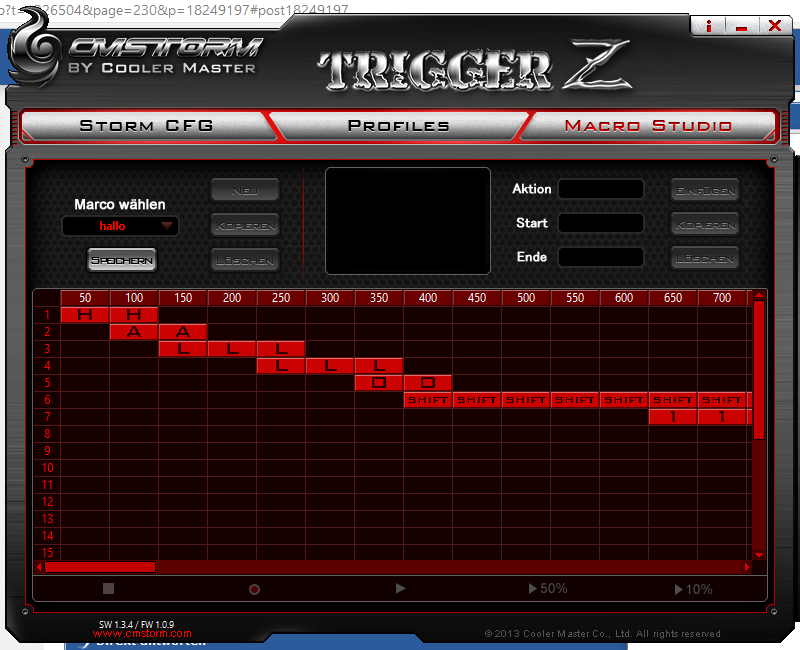Click the 50 time column header
The width and height of the screenshot is (800, 650).
(x=85, y=297)
